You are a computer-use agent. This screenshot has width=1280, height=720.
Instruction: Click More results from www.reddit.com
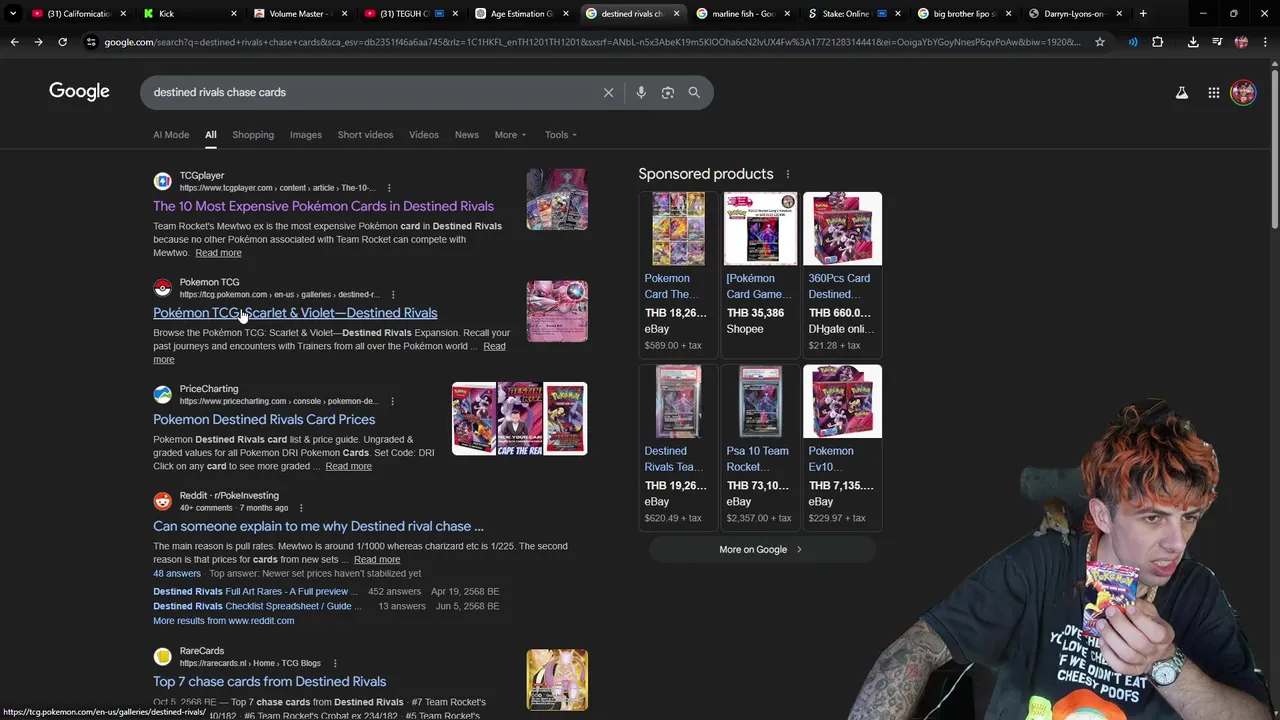point(223,621)
